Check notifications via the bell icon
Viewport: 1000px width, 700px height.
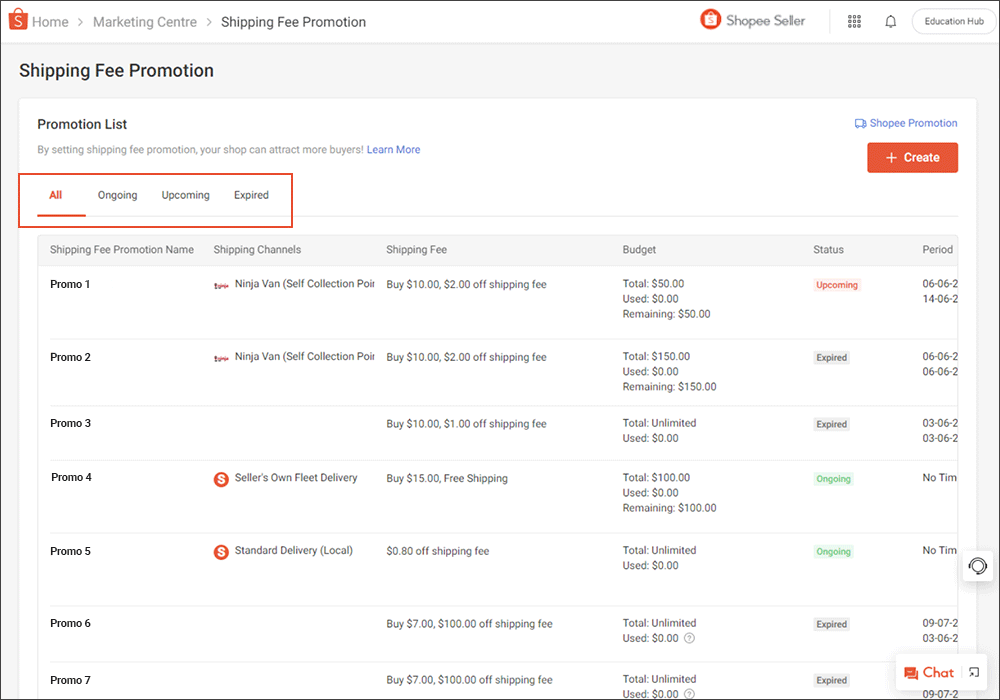890,21
